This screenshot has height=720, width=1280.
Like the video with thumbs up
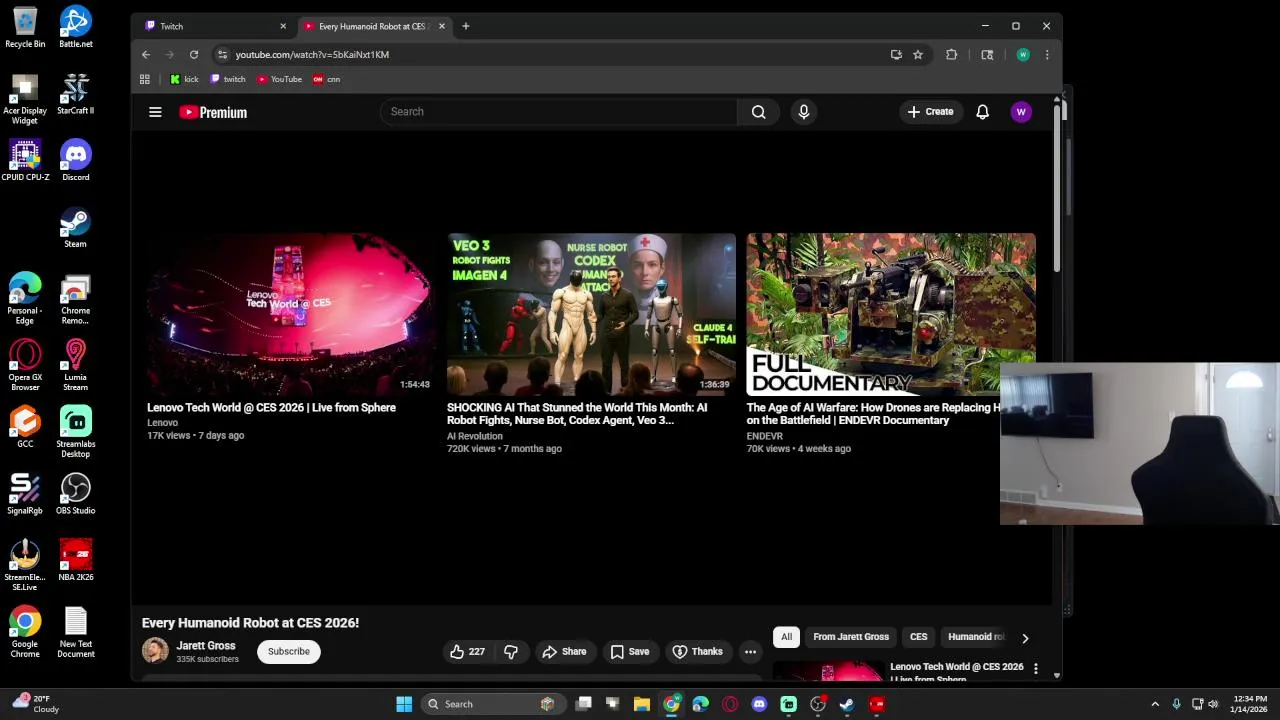point(467,652)
